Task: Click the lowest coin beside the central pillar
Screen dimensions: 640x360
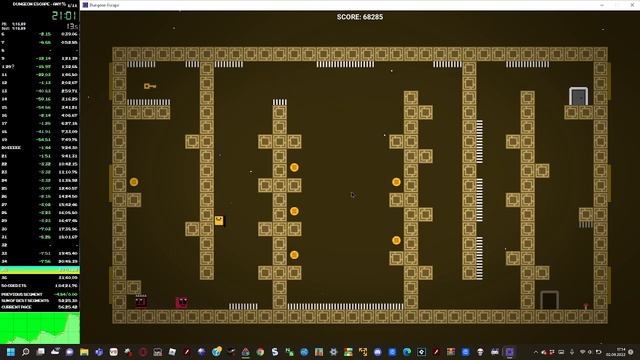Action: click(294, 255)
